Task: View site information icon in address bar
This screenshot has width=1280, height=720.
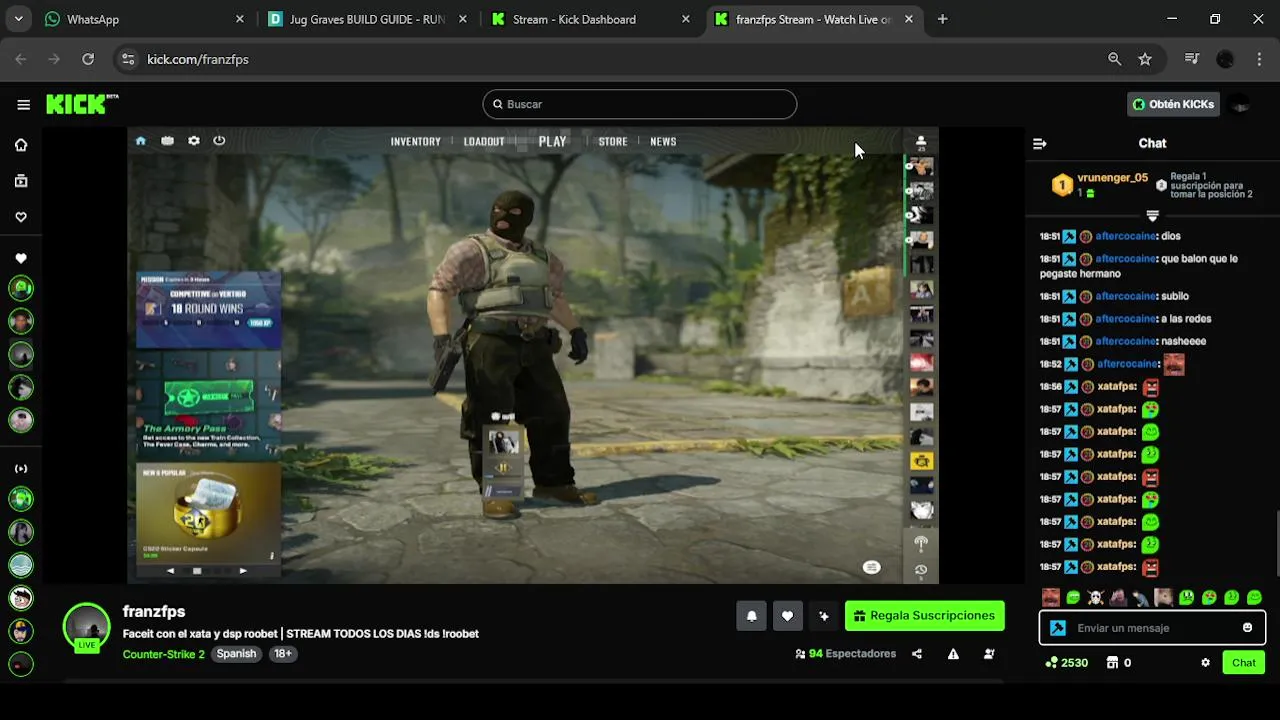Action: click(128, 59)
